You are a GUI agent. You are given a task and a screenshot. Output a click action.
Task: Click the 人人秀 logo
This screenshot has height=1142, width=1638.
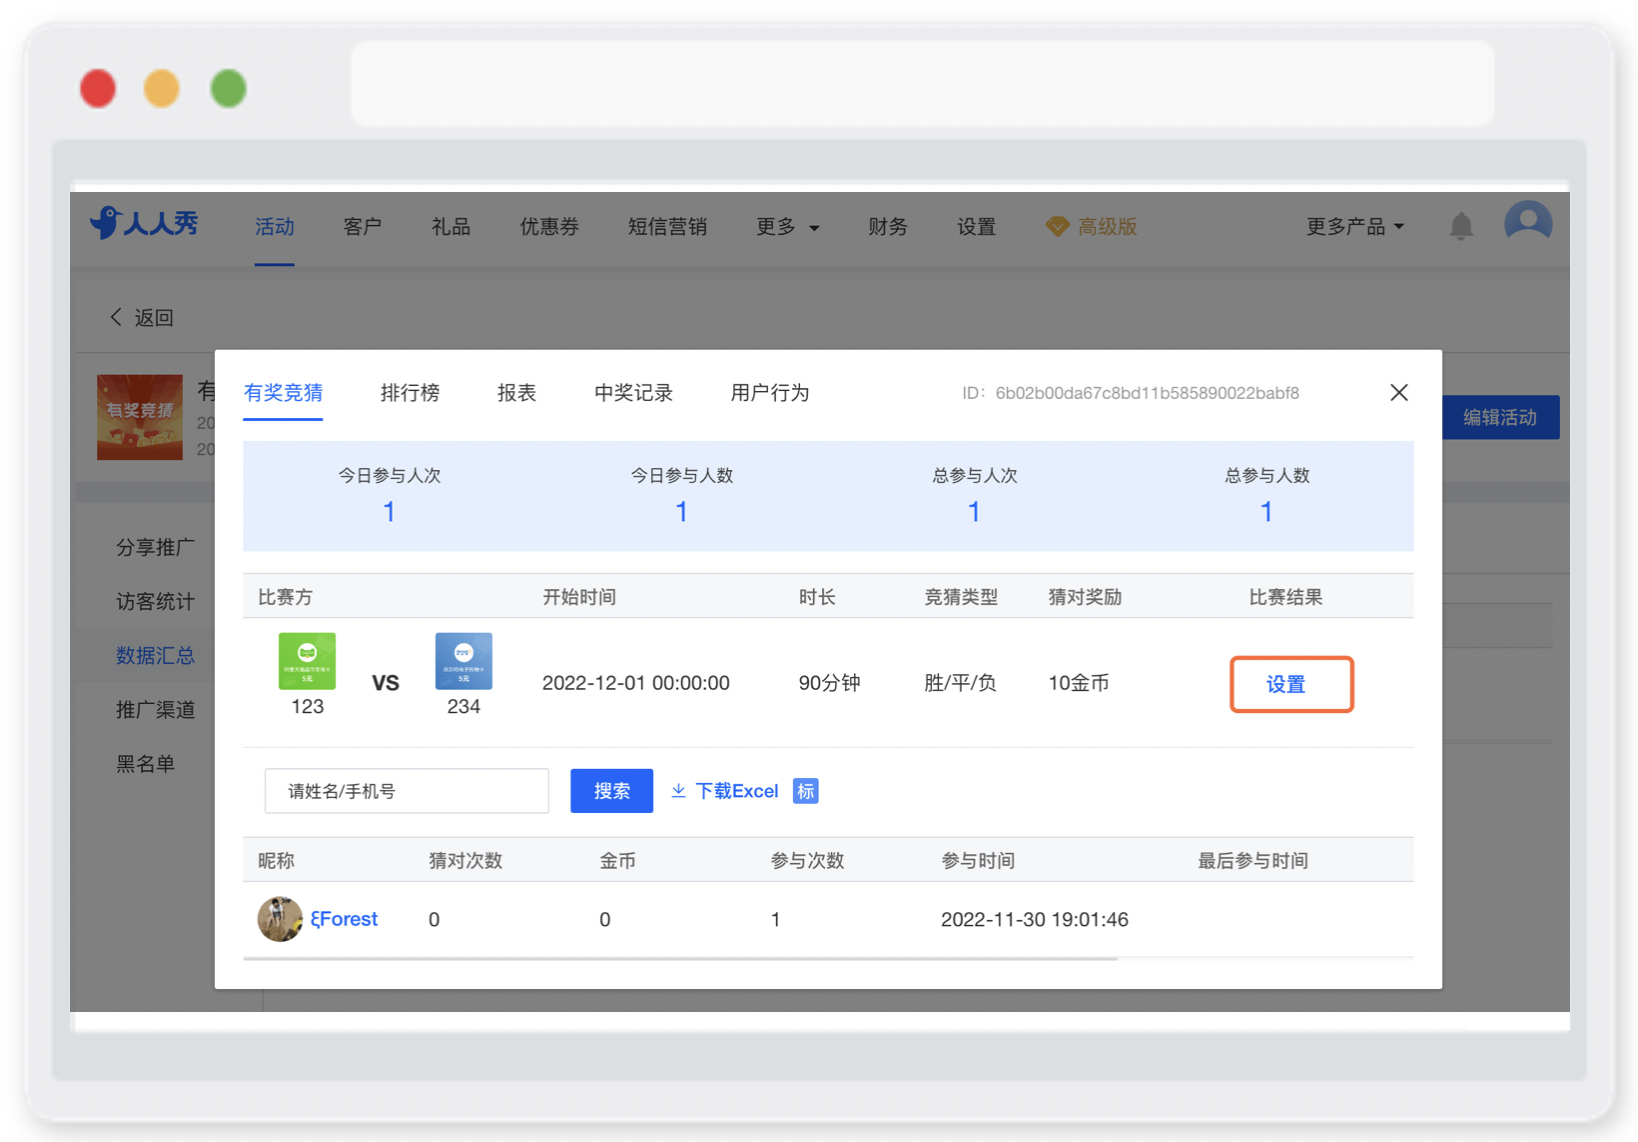coord(145,223)
